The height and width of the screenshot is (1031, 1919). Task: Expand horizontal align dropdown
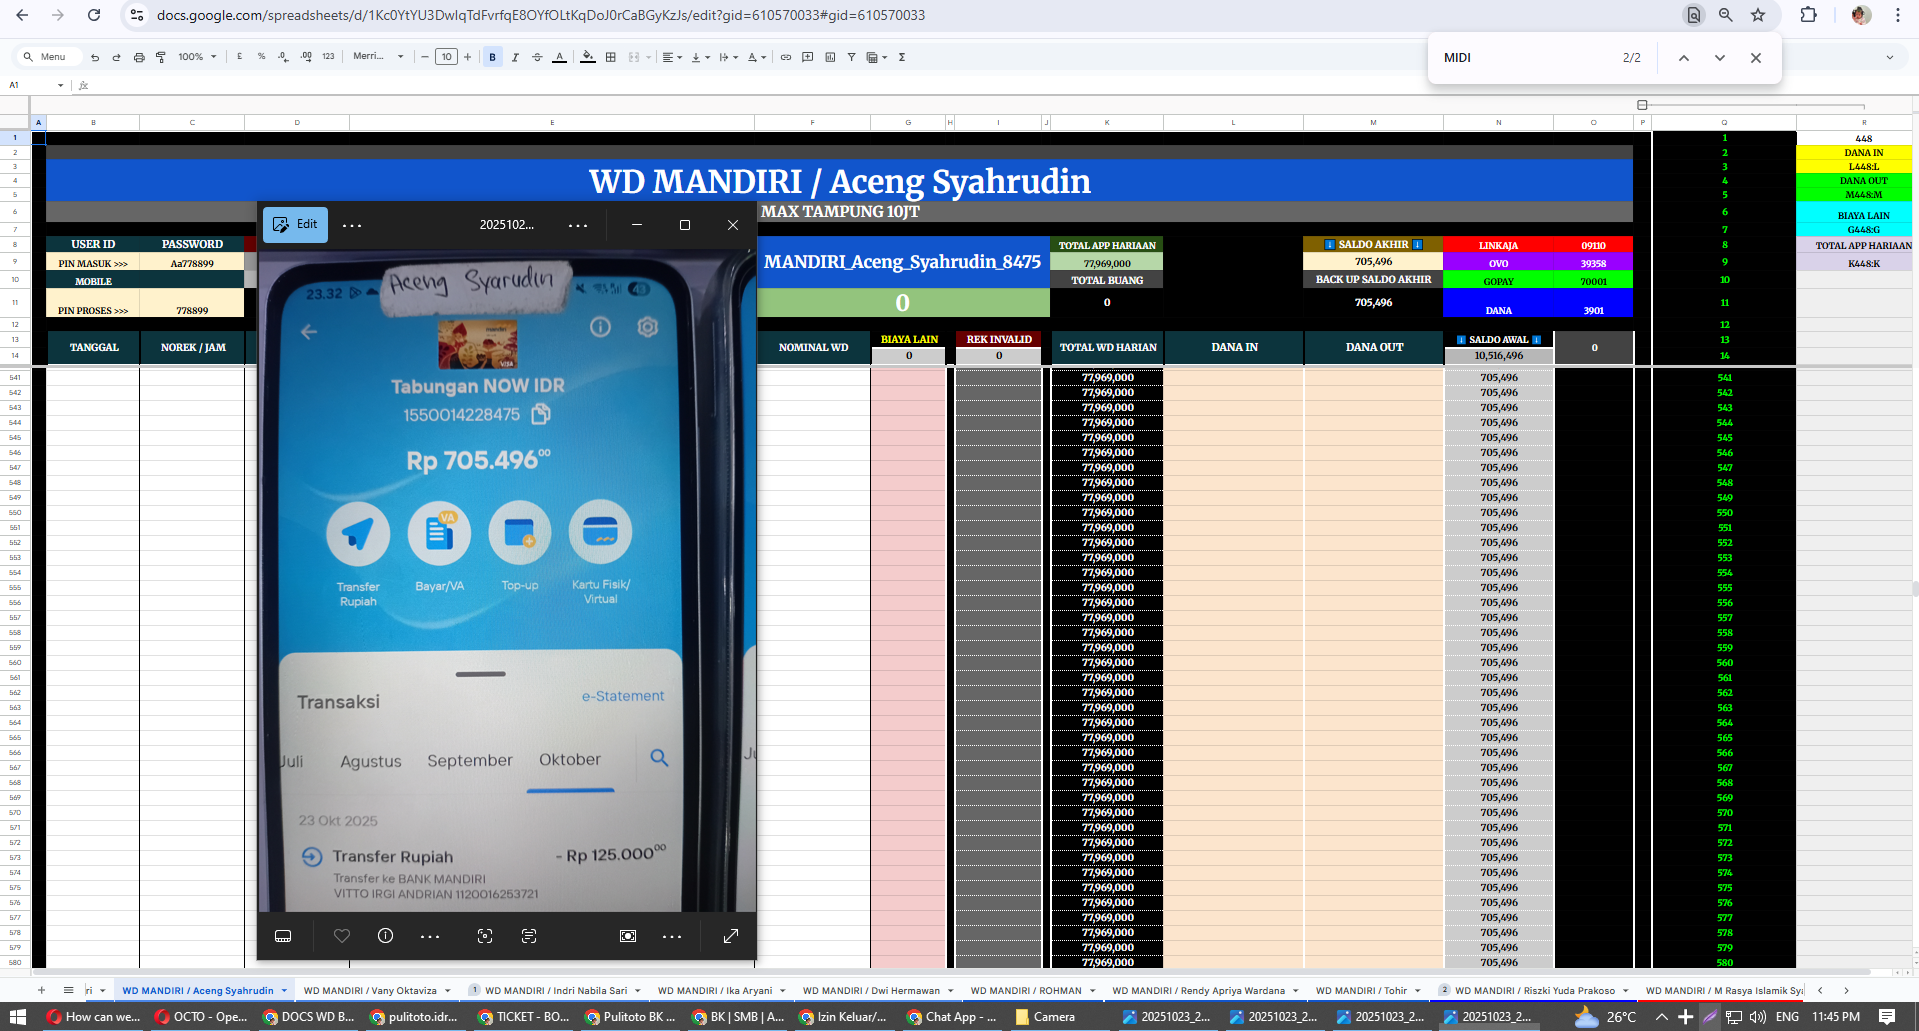[672, 57]
